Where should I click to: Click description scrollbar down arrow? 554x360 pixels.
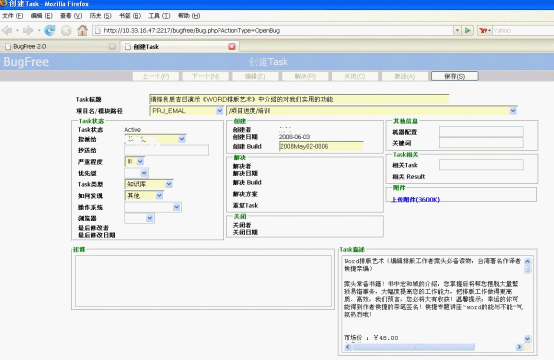tap(528, 339)
